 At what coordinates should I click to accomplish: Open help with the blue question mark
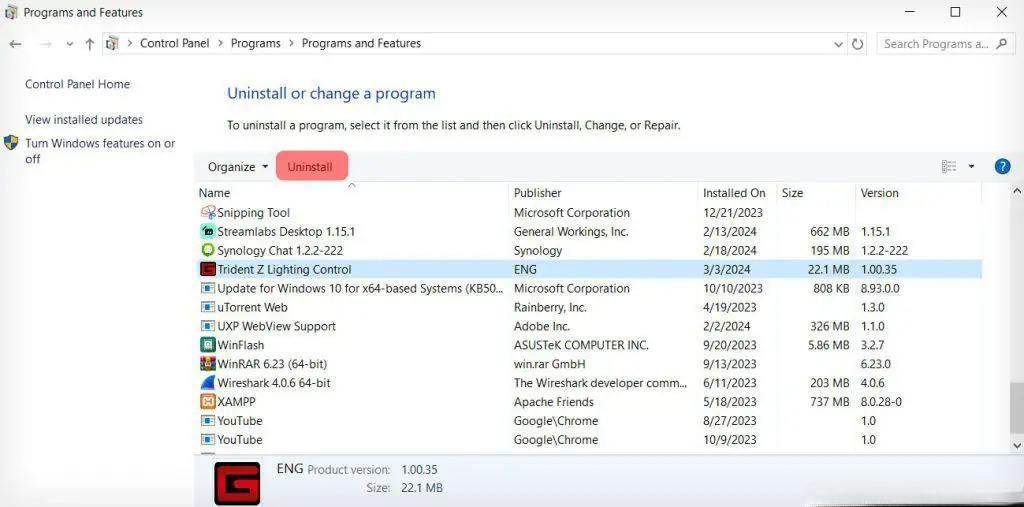click(x=1002, y=167)
